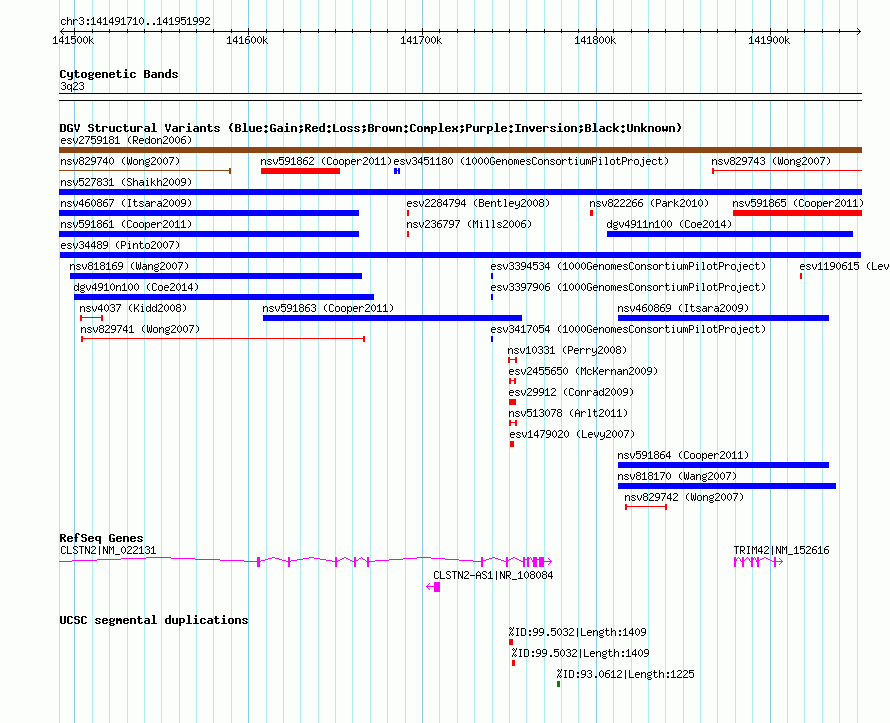The width and height of the screenshot is (890, 723).
Task: Select esv34489 (Pinto2007) label
Action: (x=120, y=245)
